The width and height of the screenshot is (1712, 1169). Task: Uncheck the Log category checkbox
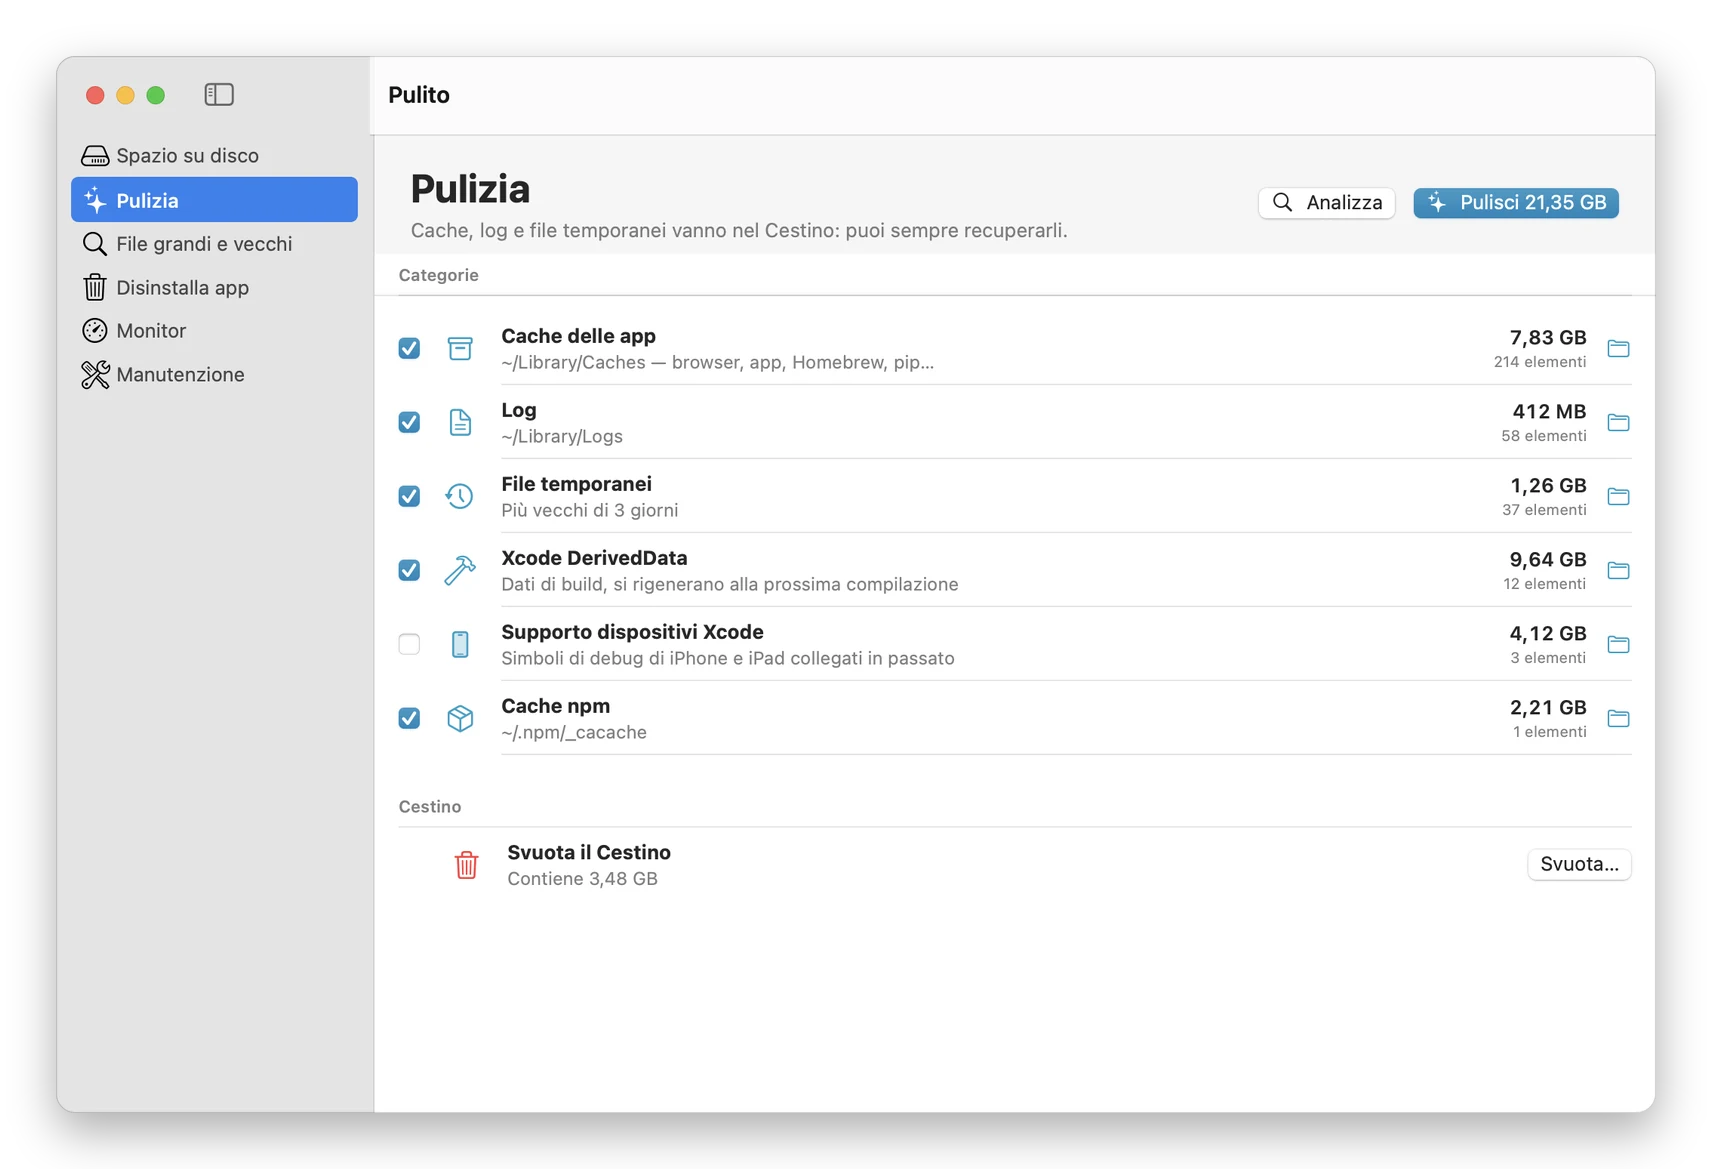[x=409, y=422]
